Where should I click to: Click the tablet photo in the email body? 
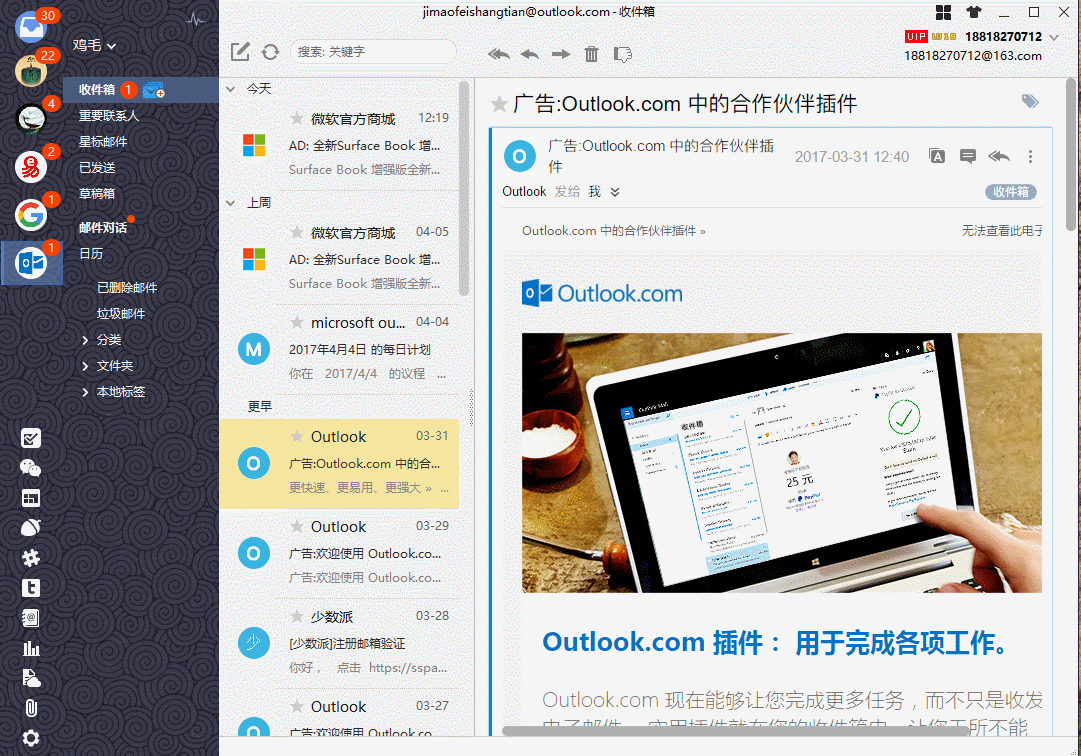[x=782, y=463]
